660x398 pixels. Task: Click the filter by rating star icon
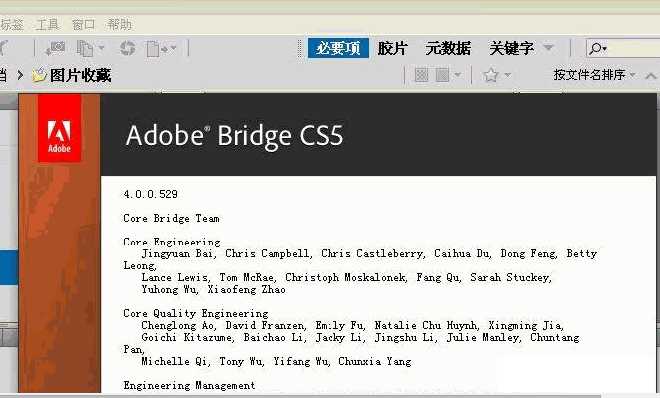[491, 75]
